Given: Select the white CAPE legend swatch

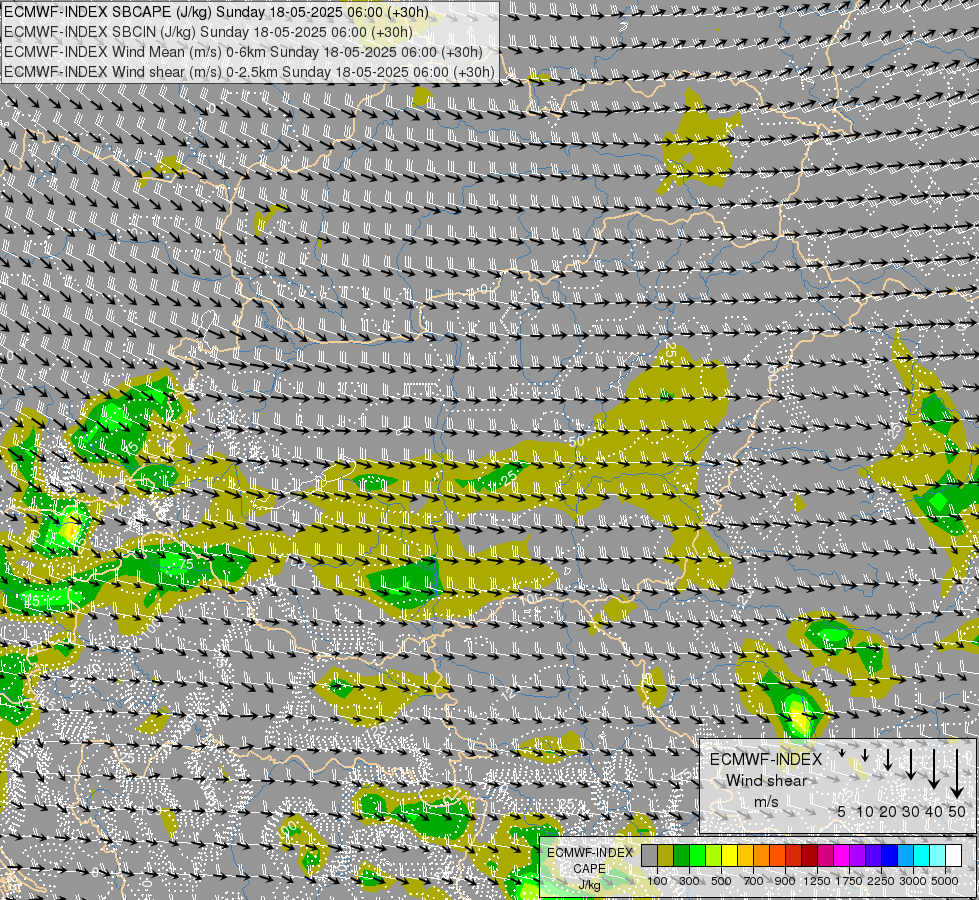Looking at the screenshot, I should (x=953, y=856).
